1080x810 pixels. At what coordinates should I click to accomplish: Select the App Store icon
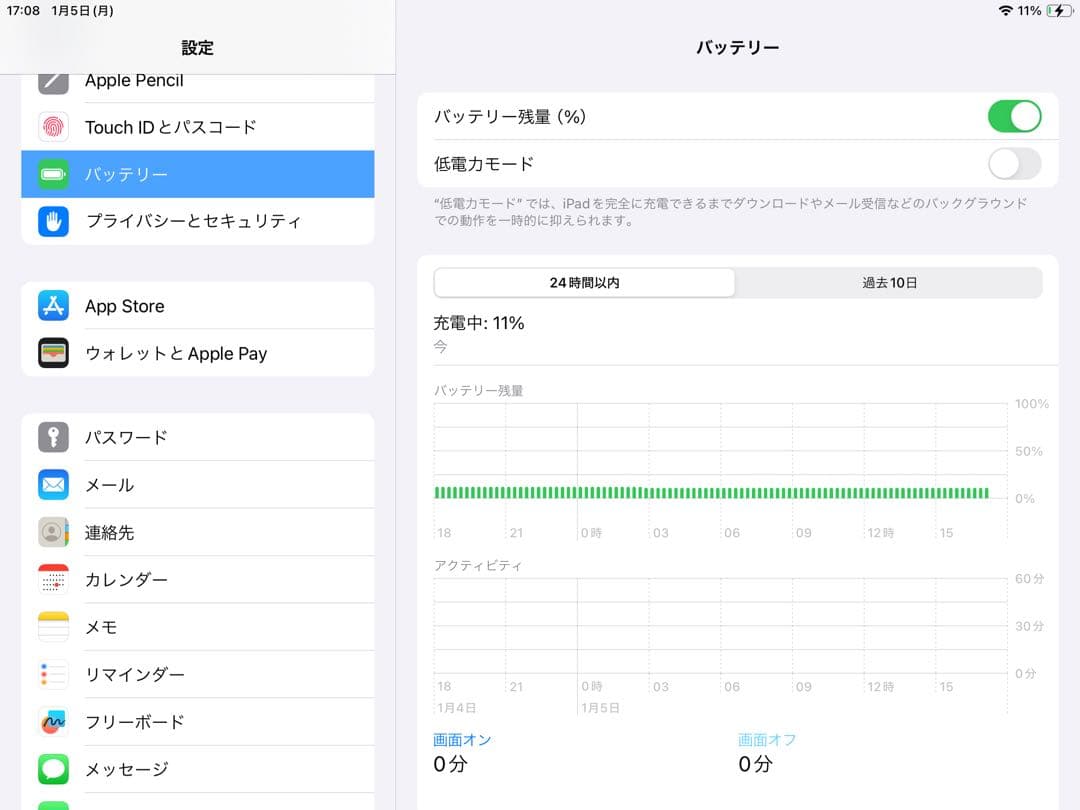point(52,306)
